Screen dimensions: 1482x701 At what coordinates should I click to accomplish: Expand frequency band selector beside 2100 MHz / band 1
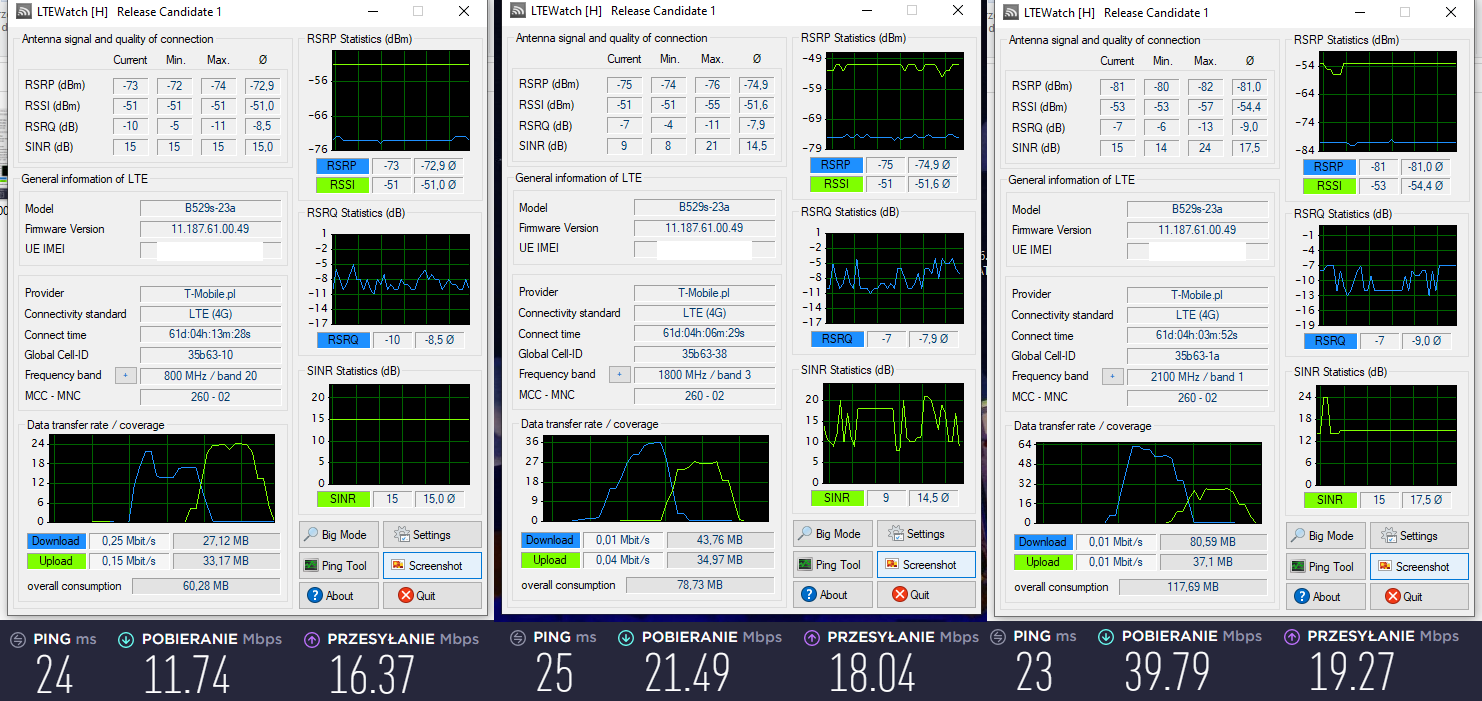[x=1112, y=377]
